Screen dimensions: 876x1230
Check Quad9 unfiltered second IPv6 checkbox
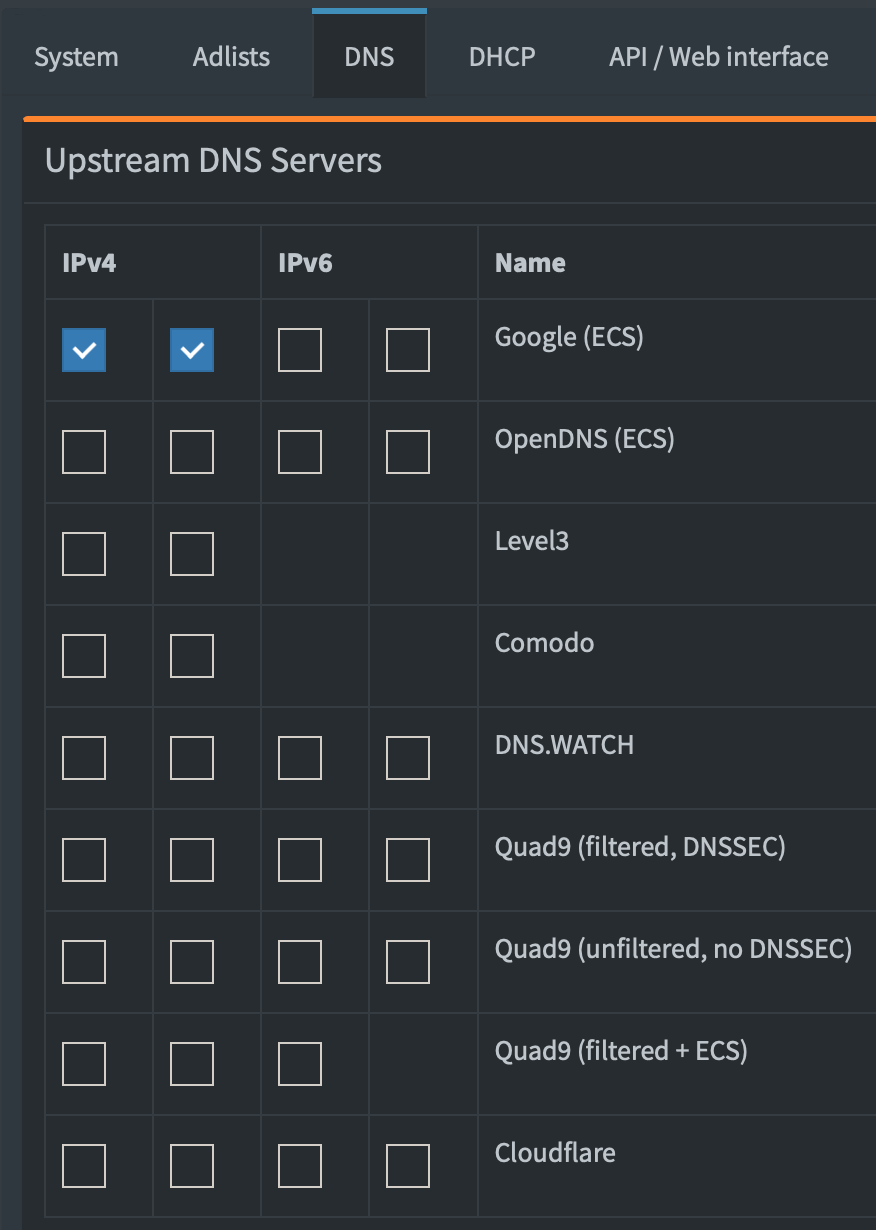408,962
